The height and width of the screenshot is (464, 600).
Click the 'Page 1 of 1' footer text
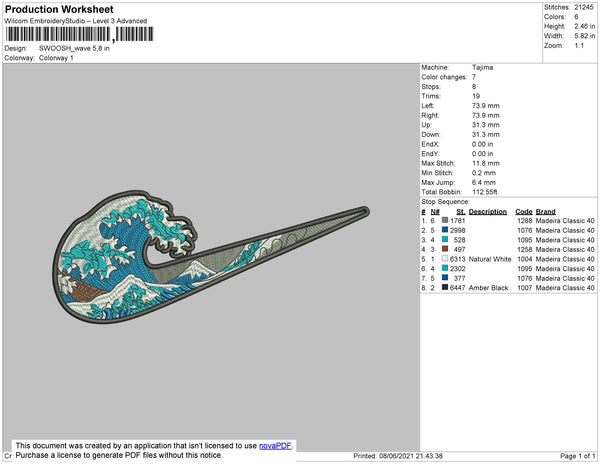pyautogui.click(x=578, y=456)
